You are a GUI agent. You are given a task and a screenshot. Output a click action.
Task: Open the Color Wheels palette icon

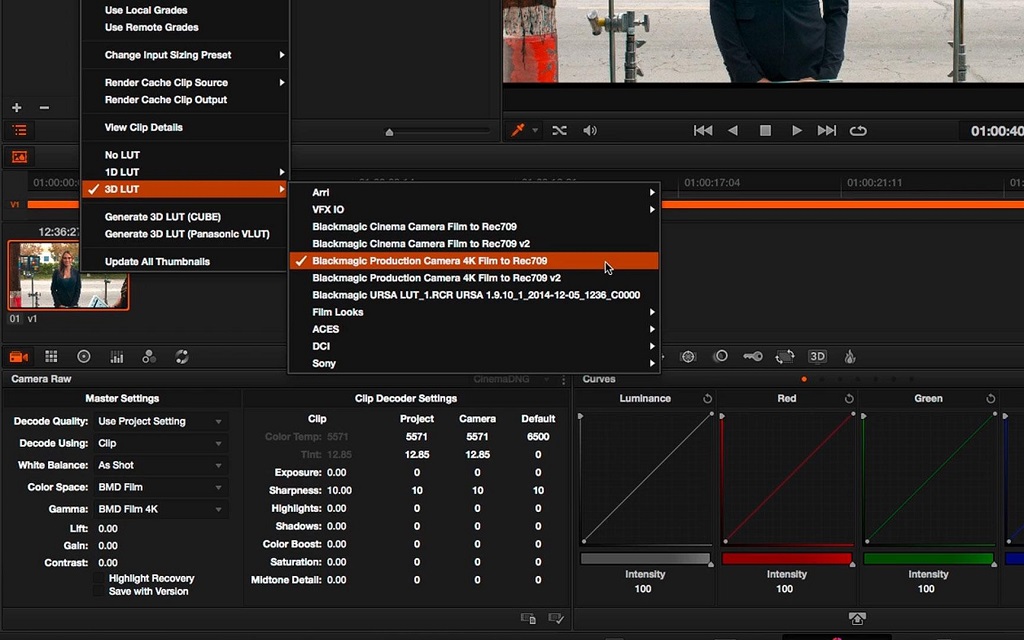84,356
